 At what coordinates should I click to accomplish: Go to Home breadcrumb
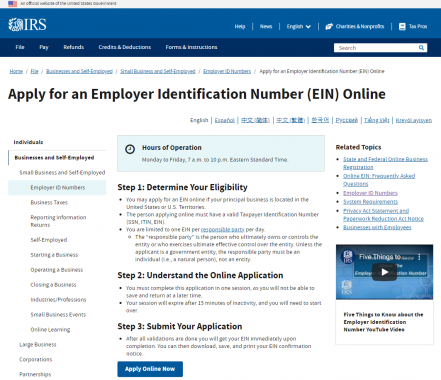(x=16, y=71)
